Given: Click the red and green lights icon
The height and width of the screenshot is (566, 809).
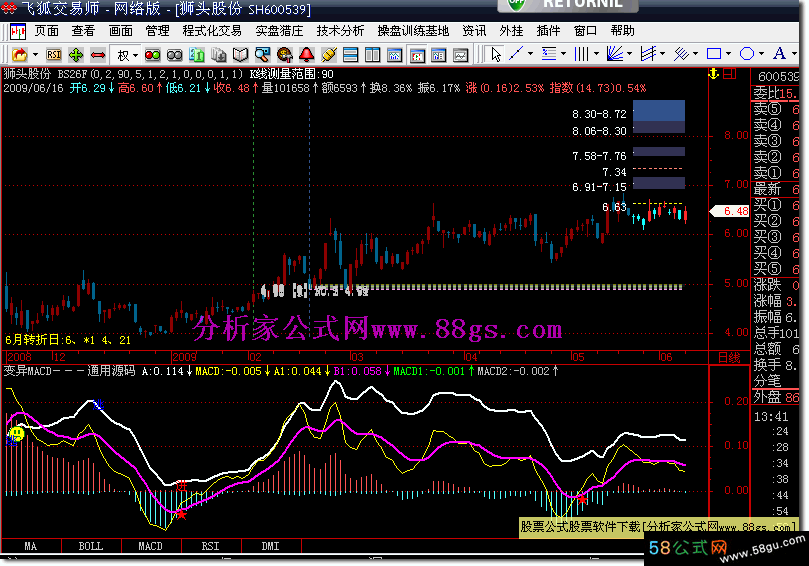Looking at the screenshot, I should 152,55.
